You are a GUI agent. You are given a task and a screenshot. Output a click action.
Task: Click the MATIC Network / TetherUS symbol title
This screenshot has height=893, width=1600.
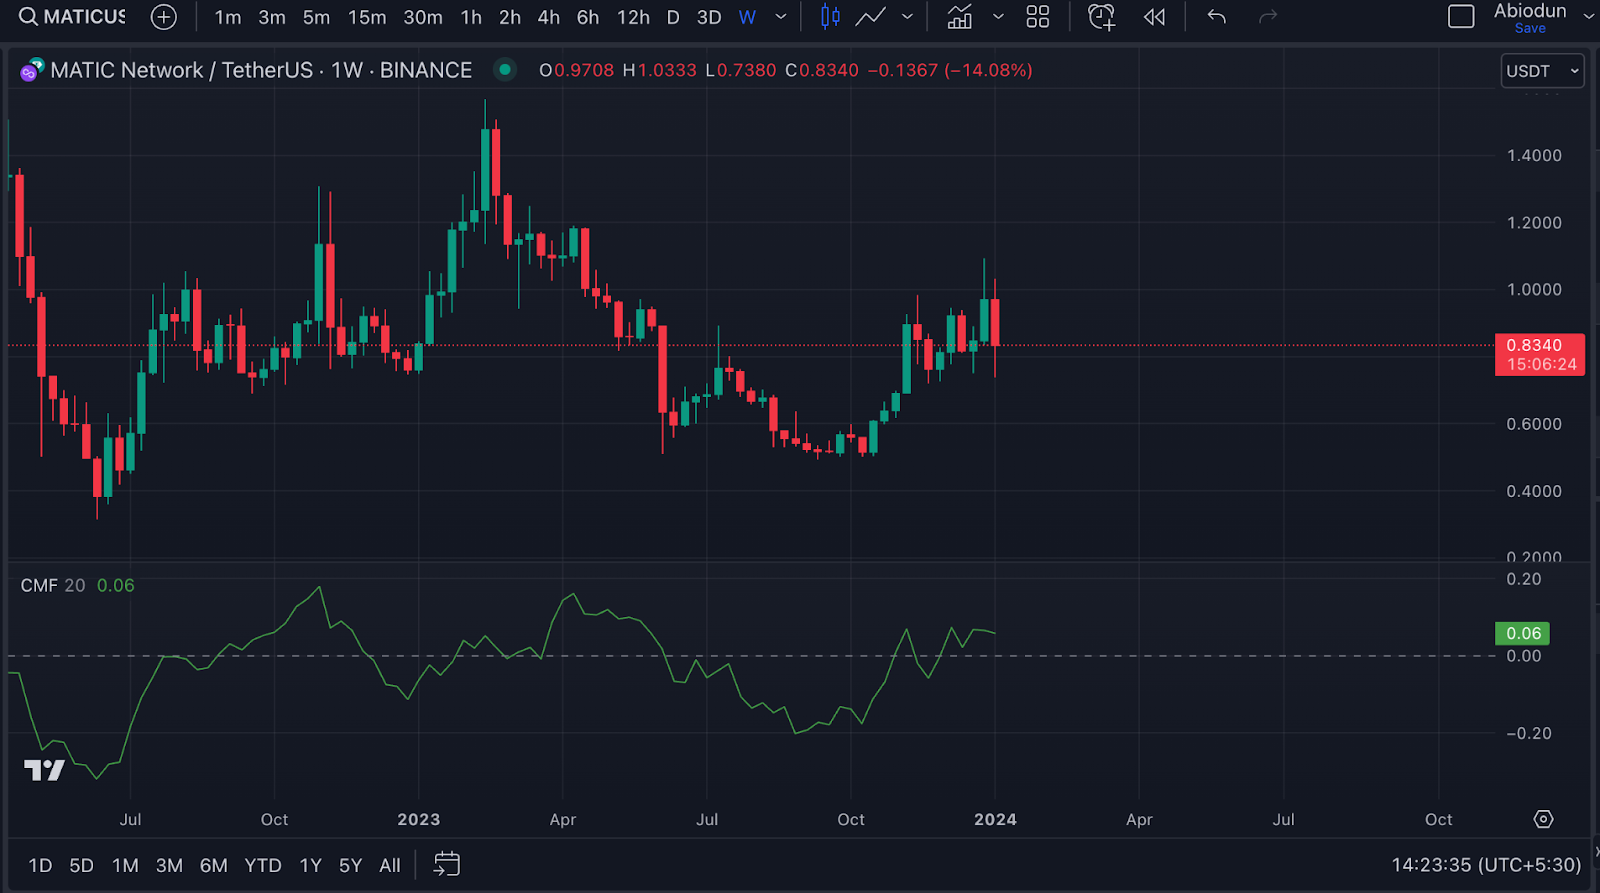click(x=261, y=70)
